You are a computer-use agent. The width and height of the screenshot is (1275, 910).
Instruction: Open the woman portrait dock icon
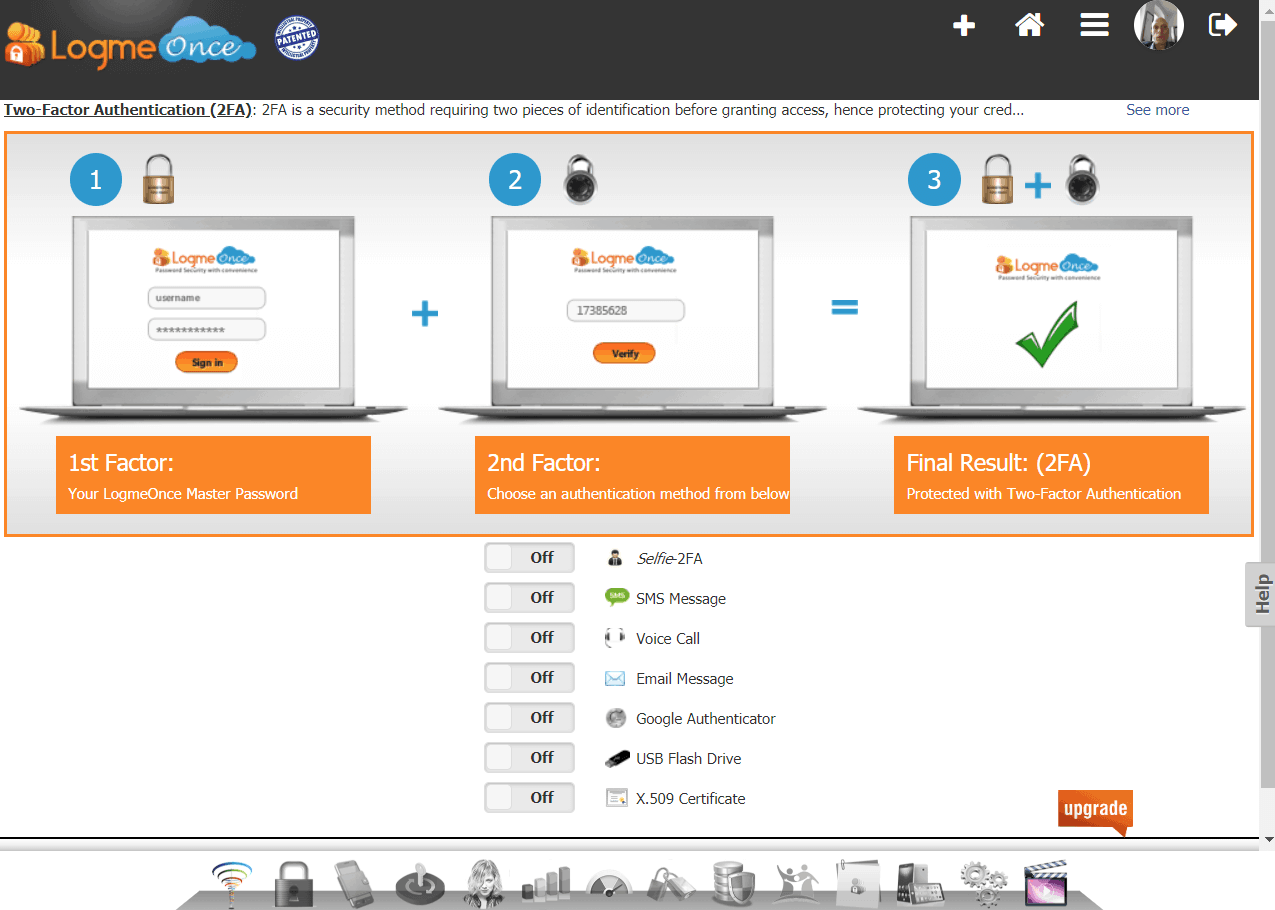click(483, 884)
